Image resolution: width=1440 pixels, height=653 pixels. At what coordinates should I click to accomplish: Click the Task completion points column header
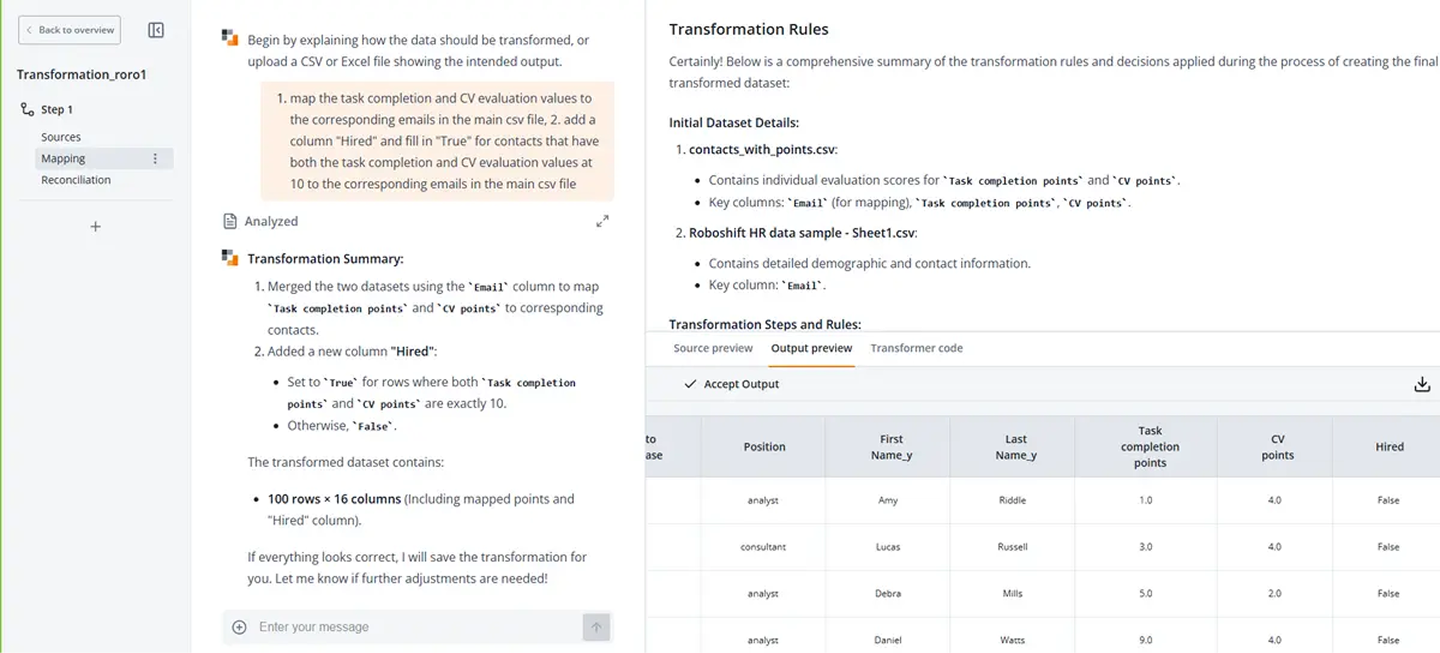pos(1149,447)
